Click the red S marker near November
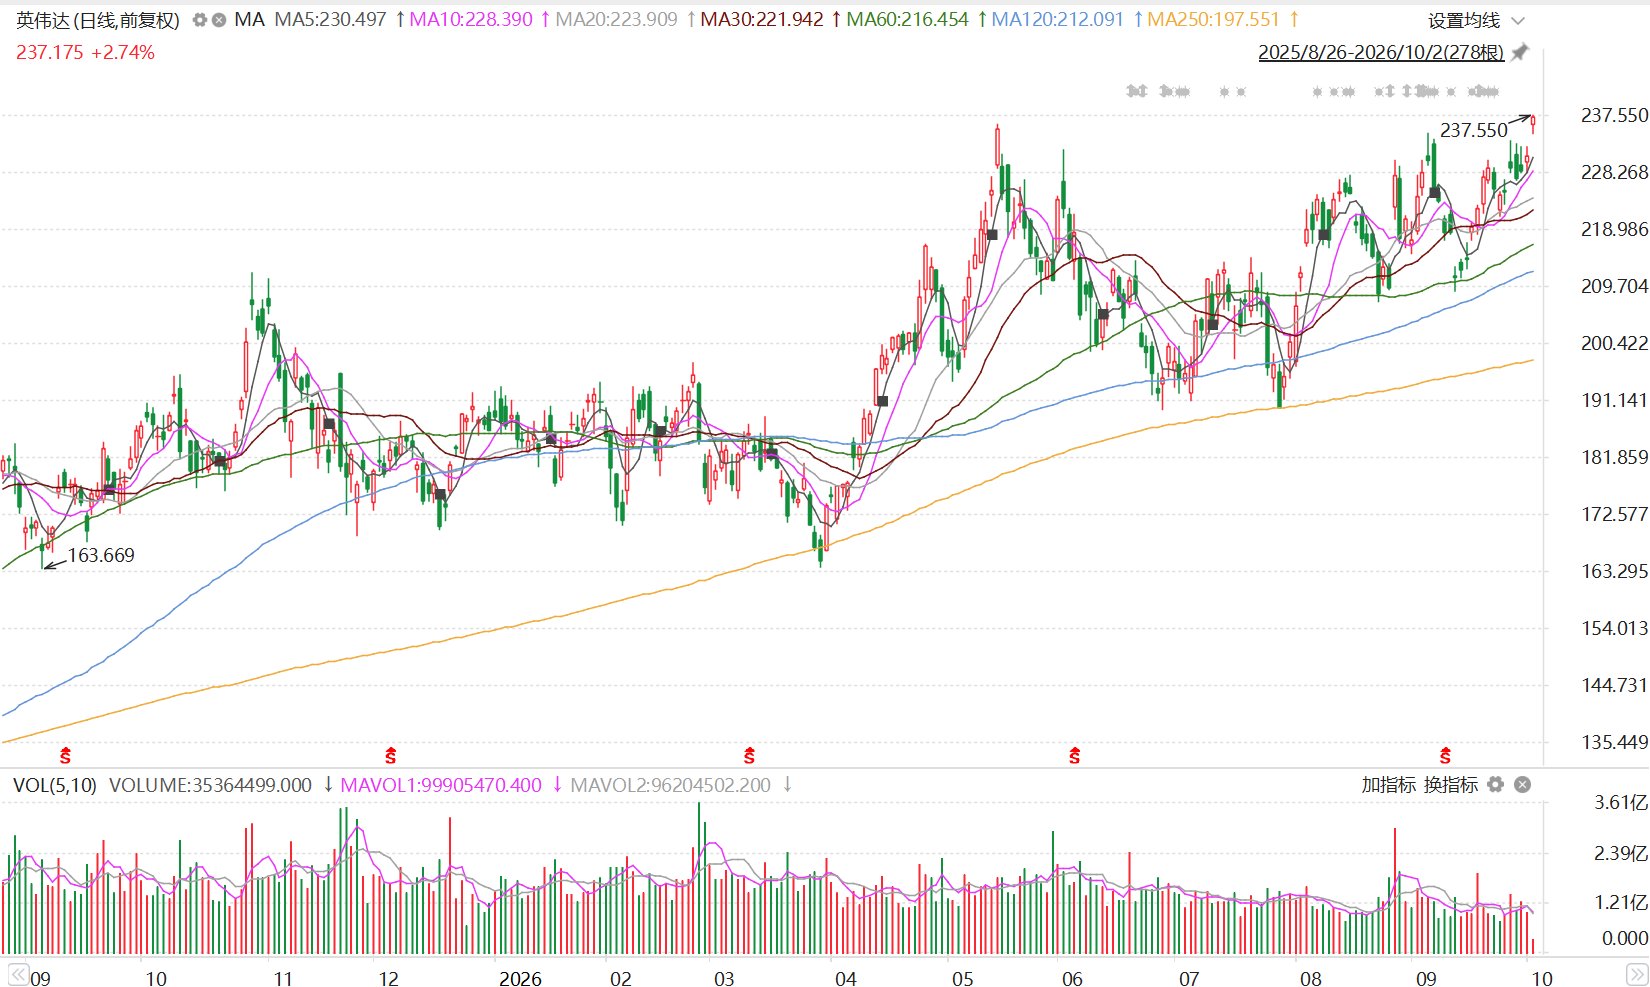Viewport: 1650px width, 987px height. [391, 756]
